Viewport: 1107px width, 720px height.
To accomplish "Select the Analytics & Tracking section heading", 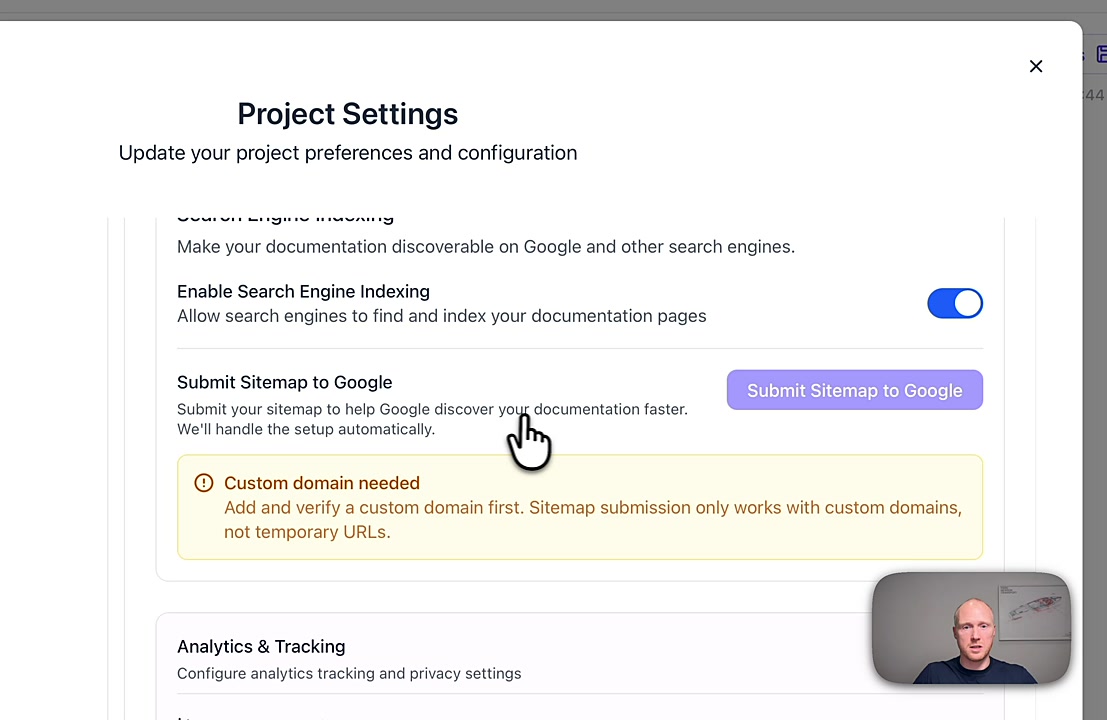I will [261, 647].
